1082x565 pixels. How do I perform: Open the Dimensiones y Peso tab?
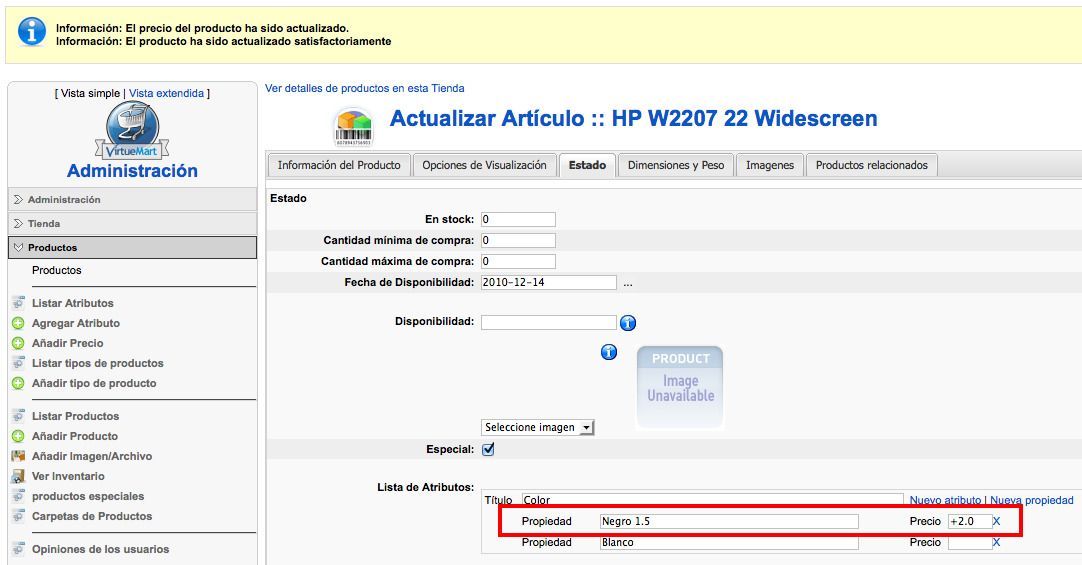click(x=676, y=166)
